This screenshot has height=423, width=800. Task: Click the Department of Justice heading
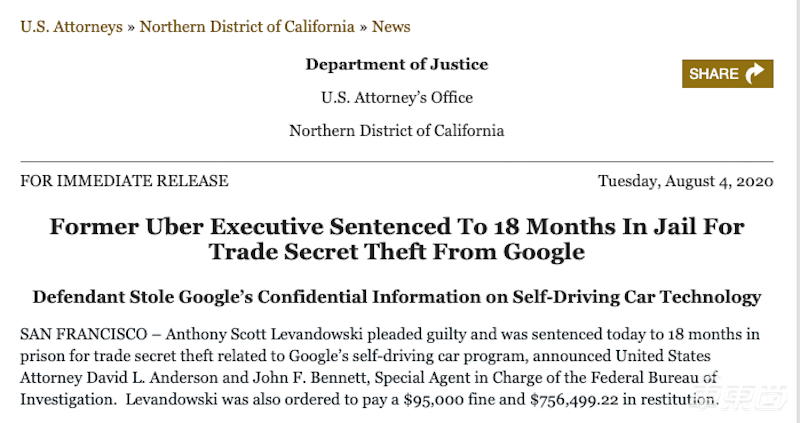coord(397,65)
